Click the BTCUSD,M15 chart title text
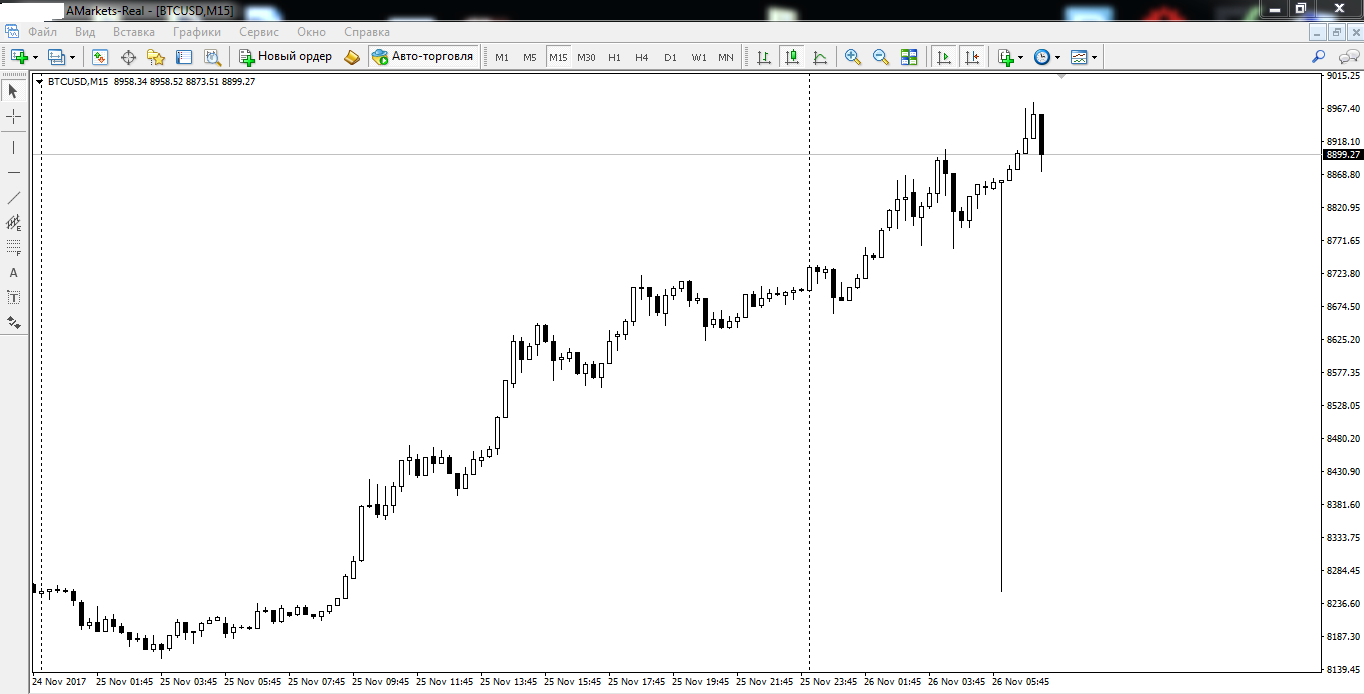1364x694 pixels. pos(78,82)
